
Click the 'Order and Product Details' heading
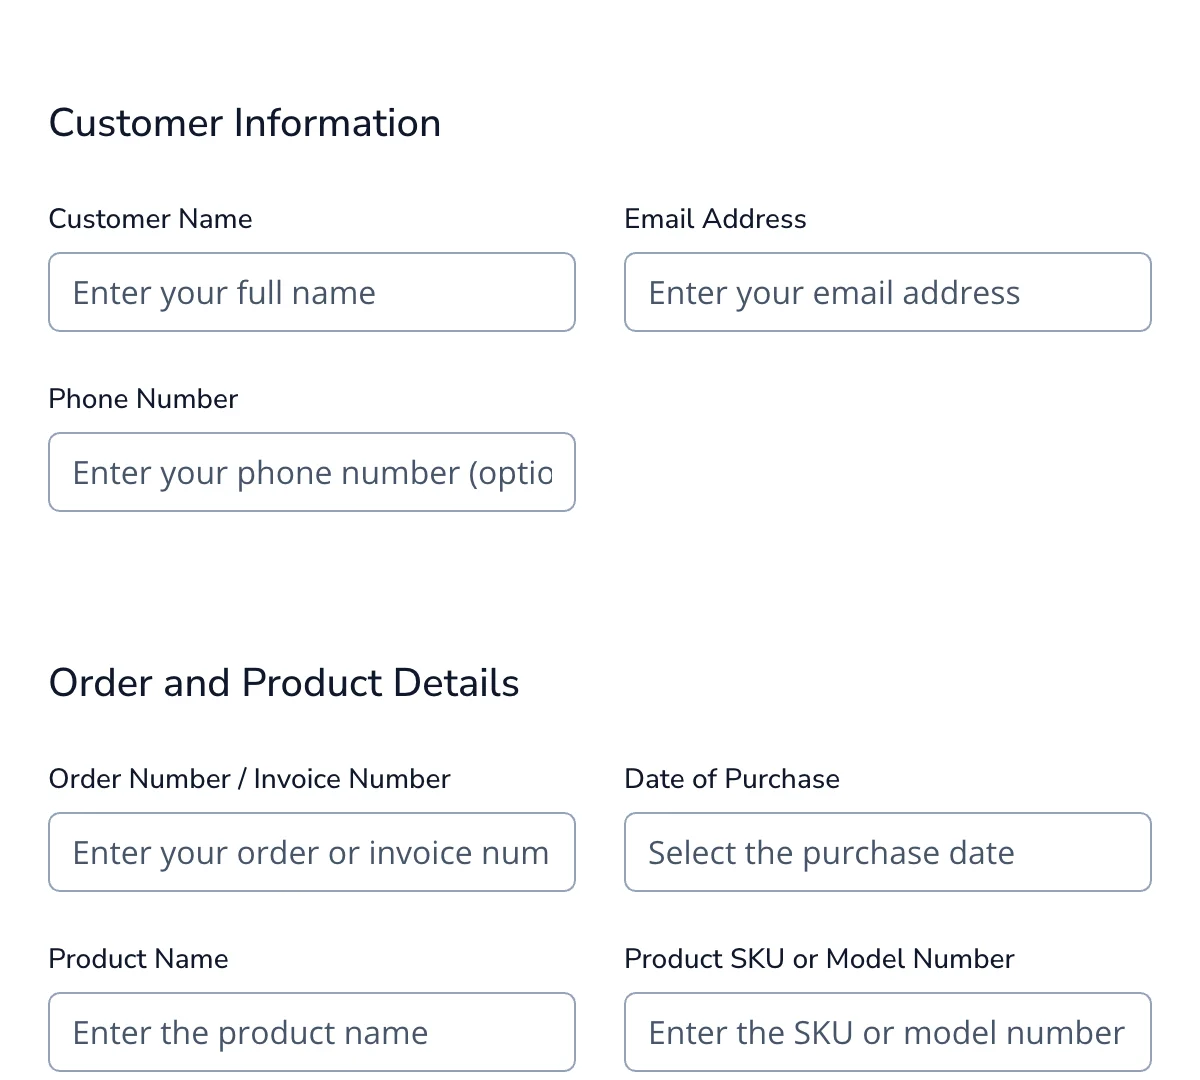pos(284,683)
